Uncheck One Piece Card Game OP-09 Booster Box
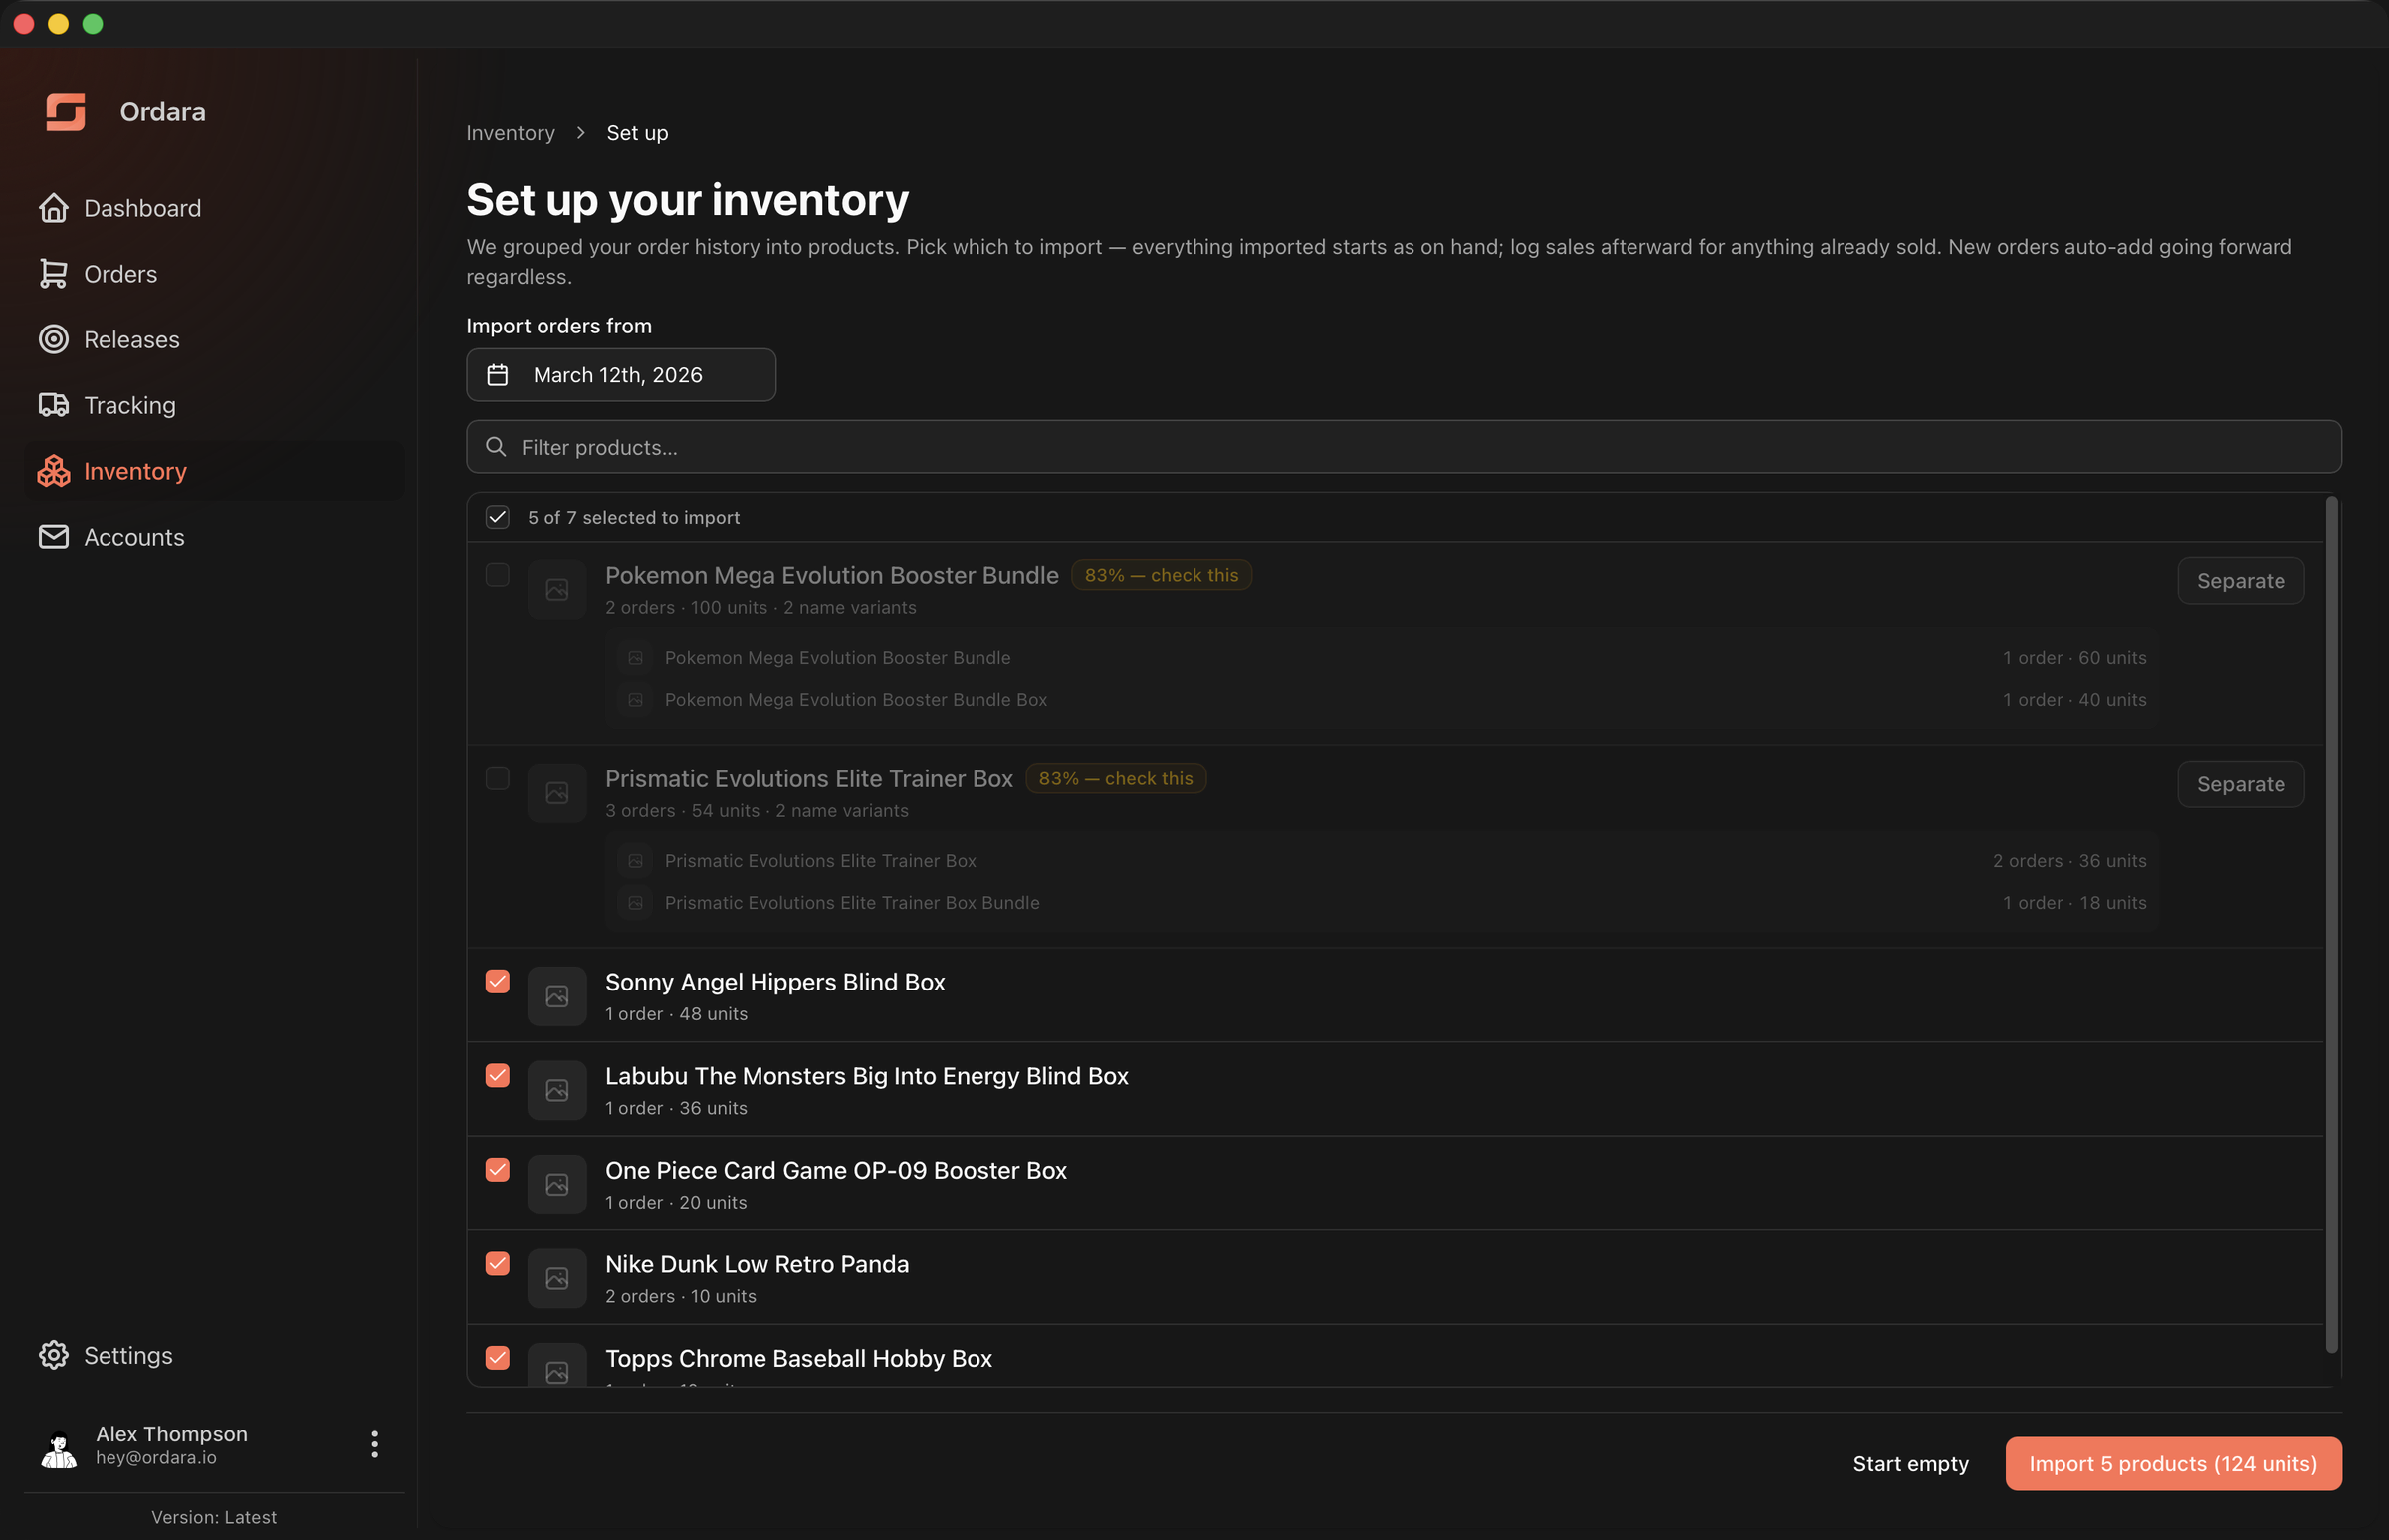 click(498, 1169)
